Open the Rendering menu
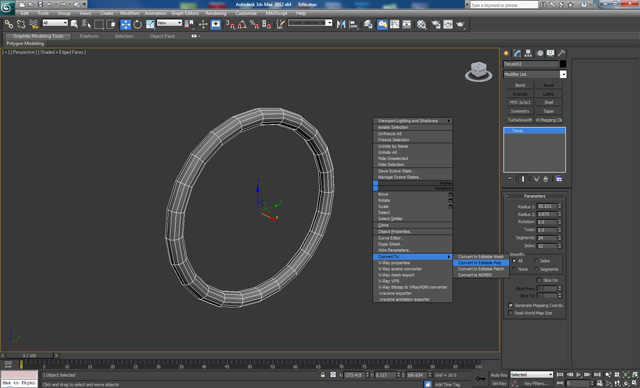 tap(216, 13)
